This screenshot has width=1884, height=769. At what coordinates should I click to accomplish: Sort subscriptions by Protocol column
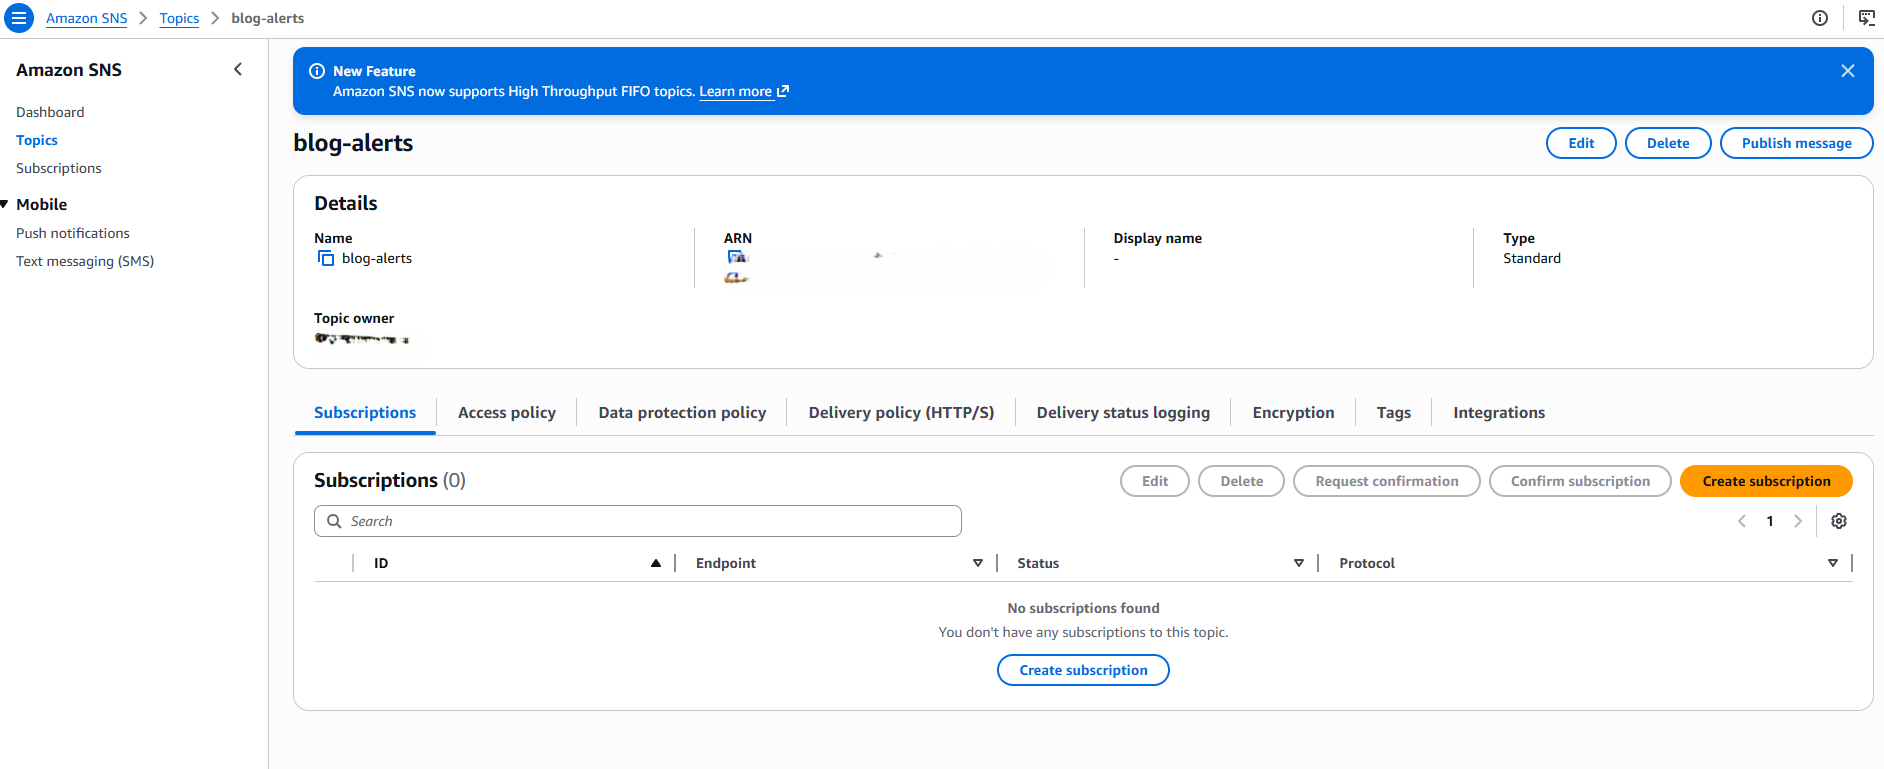(1832, 563)
